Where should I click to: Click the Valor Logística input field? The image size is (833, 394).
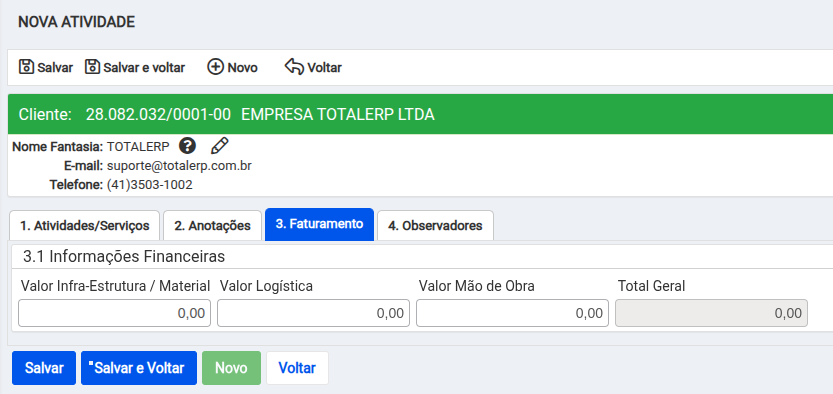[313, 313]
